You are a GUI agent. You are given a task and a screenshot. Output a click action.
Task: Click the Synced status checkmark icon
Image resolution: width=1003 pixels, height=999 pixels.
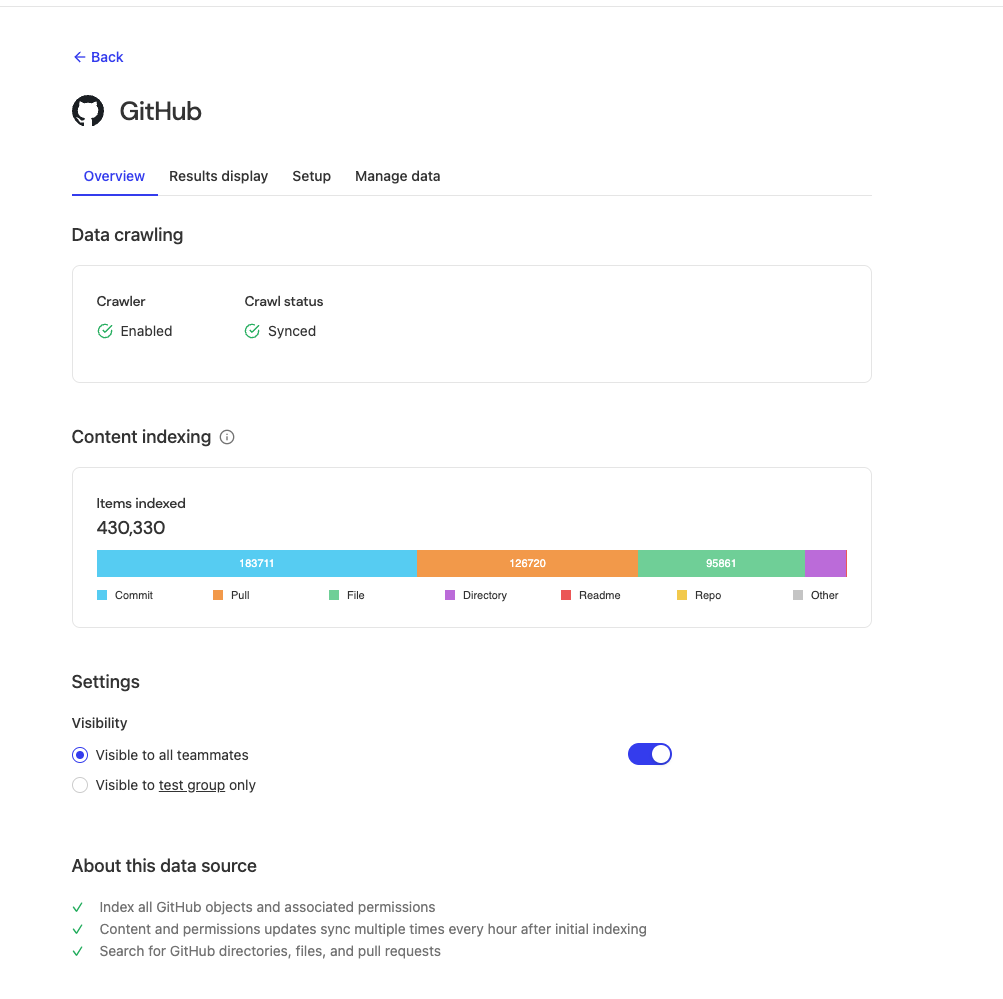pos(252,331)
